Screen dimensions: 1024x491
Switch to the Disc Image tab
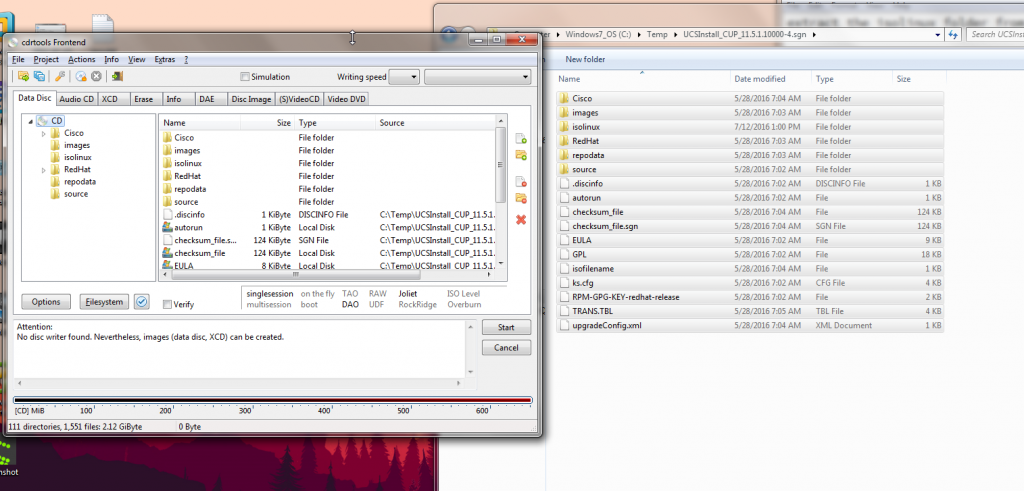pyautogui.click(x=251, y=99)
